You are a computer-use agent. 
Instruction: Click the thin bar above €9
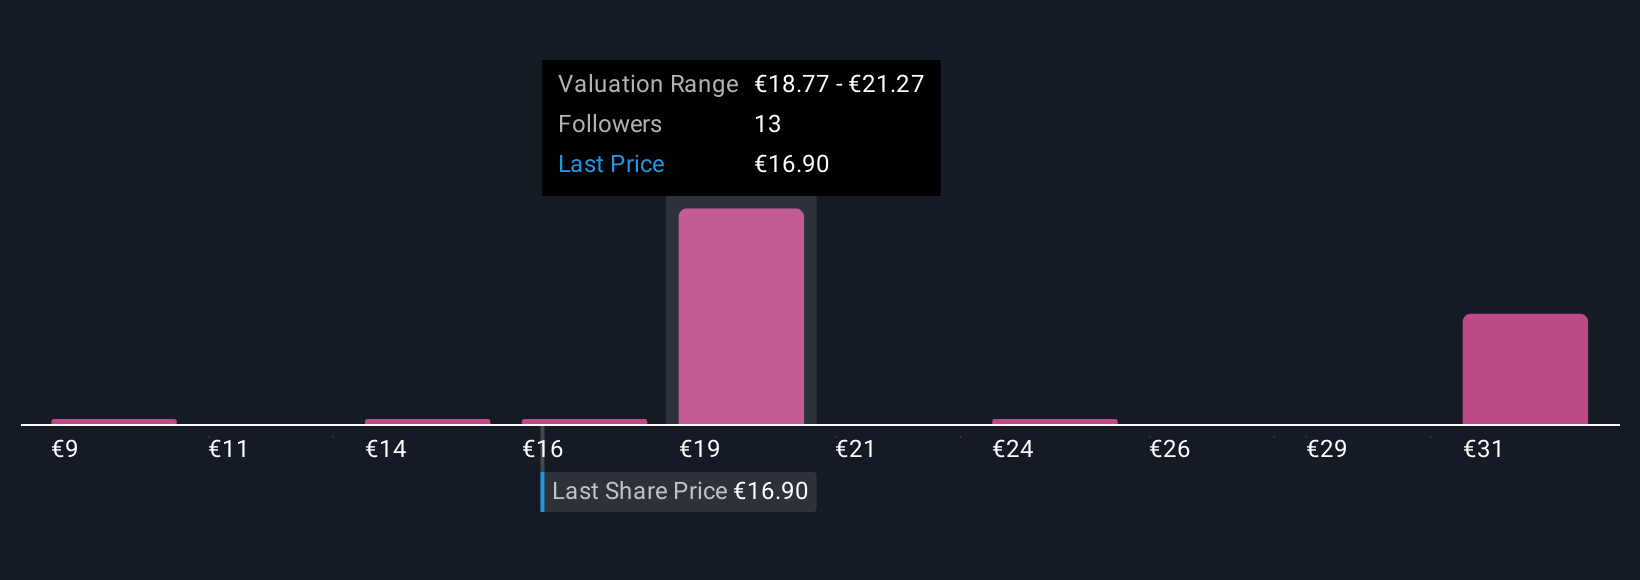[114, 421]
